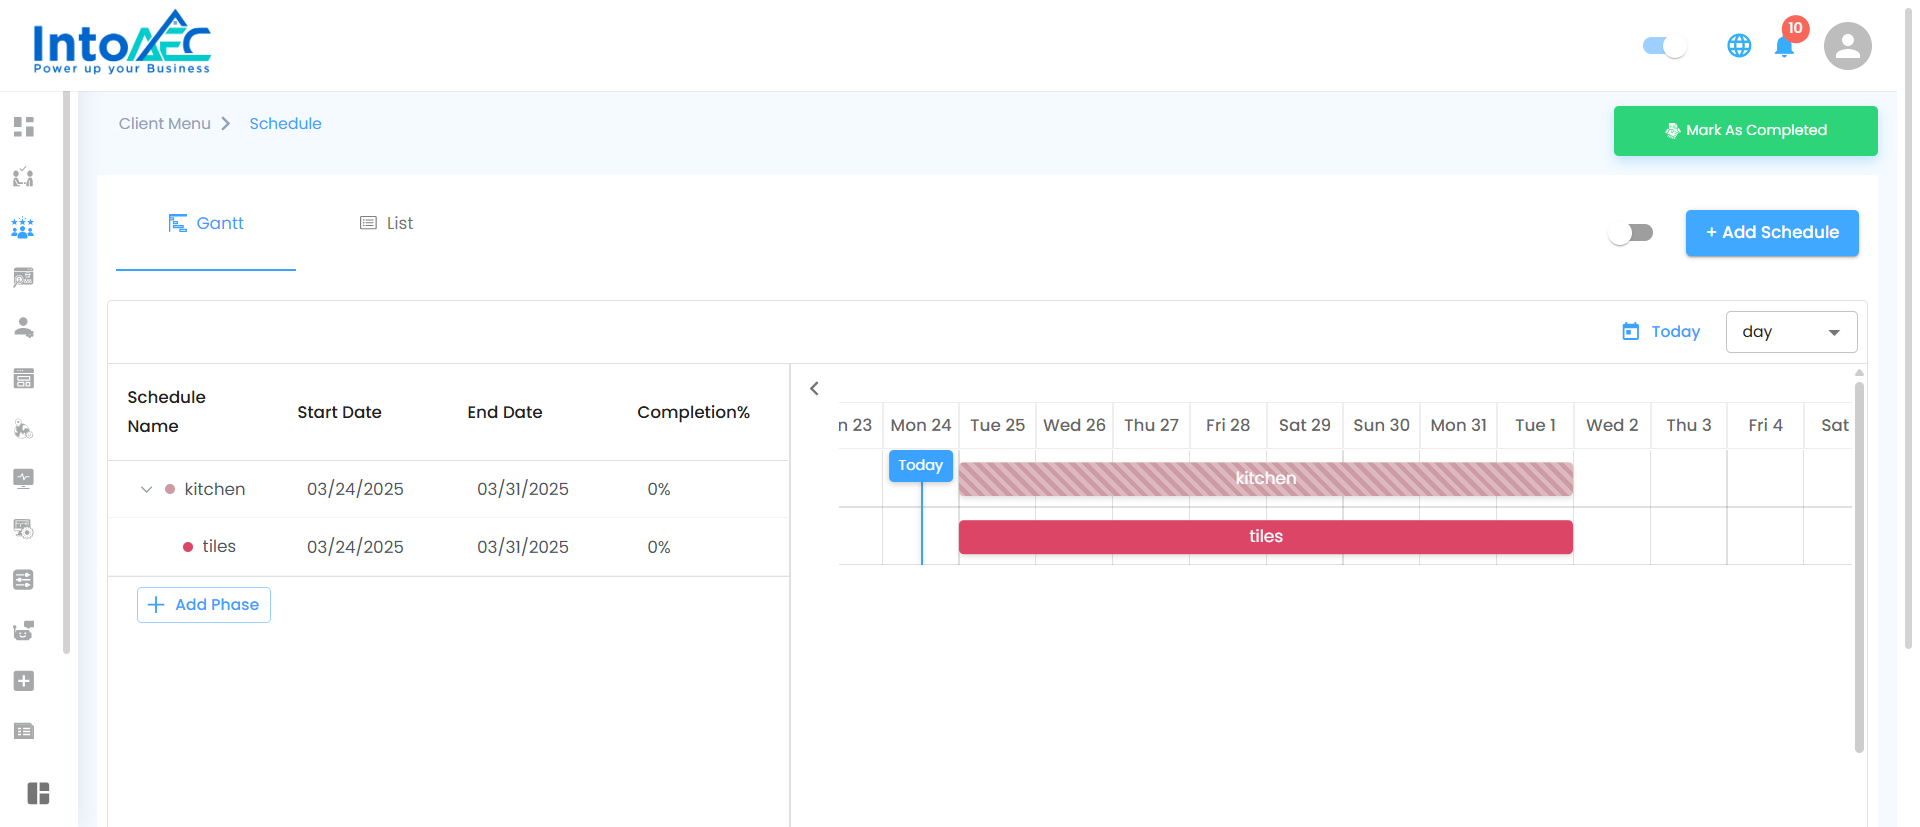Toggle the switch beside Add Schedule
1920x827 pixels.
click(x=1631, y=233)
